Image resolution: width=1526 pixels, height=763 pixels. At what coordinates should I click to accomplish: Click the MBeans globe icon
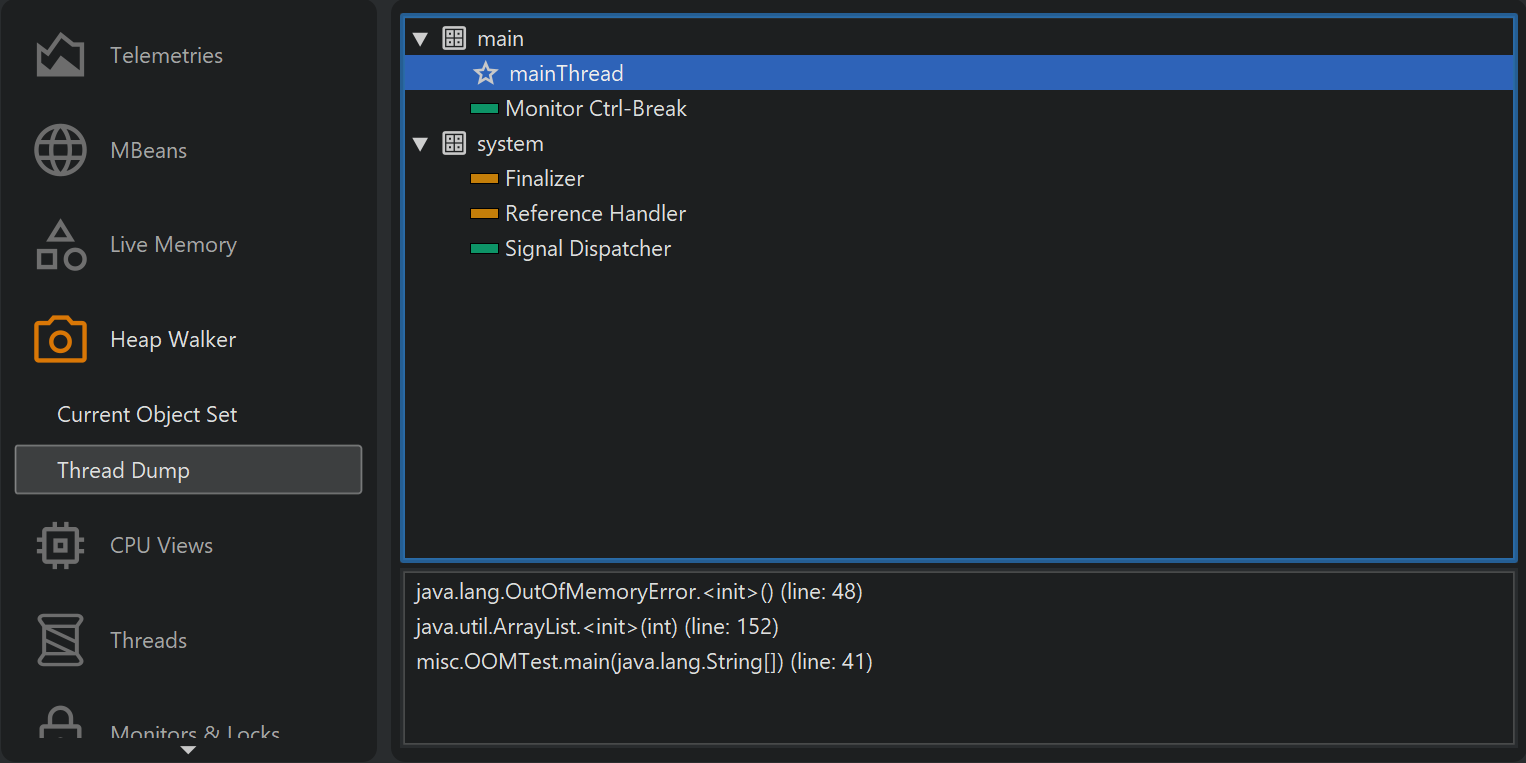(60, 151)
